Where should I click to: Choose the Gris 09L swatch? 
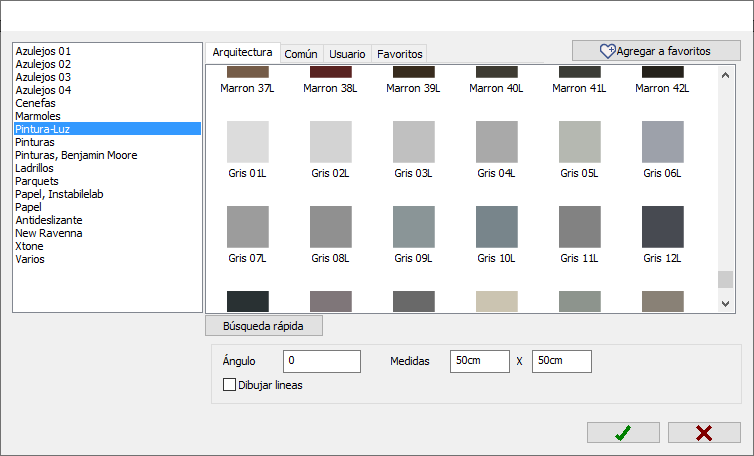coord(414,227)
